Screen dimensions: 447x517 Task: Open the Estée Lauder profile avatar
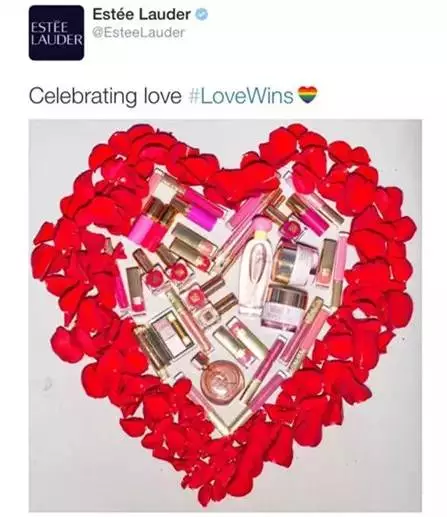(56, 33)
